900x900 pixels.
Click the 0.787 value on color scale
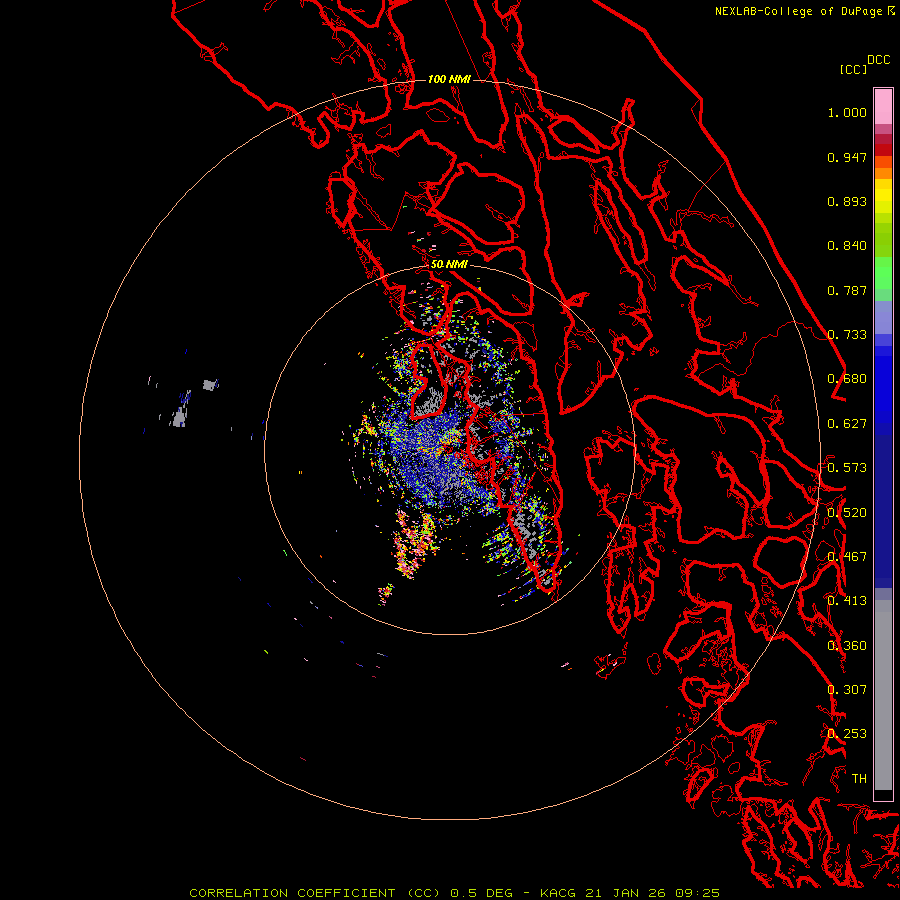pyautogui.click(x=847, y=290)
